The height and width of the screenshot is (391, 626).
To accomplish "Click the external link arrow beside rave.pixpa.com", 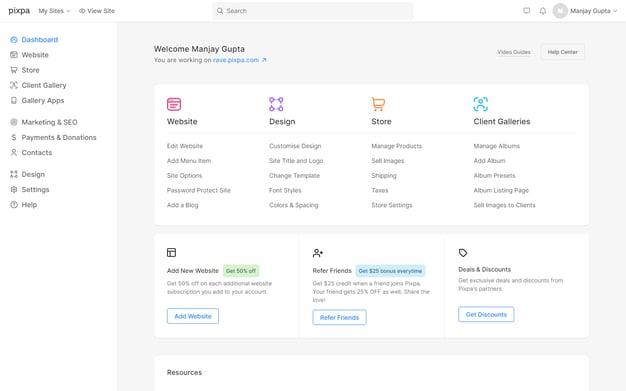I will coord(264,60).
